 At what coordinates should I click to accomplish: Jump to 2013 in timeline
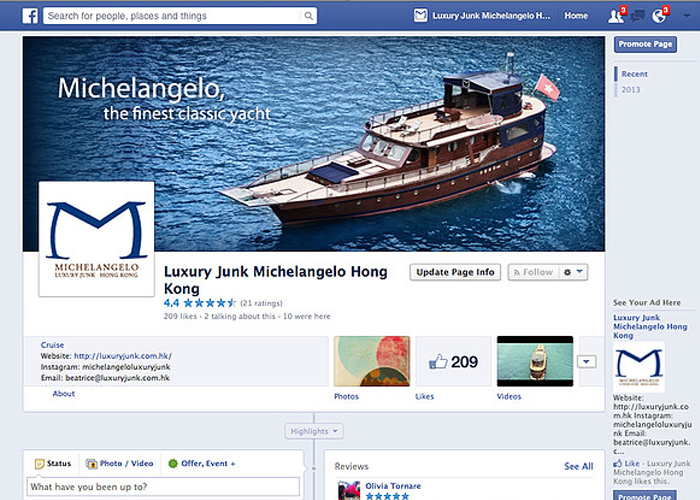click(631, 90)
